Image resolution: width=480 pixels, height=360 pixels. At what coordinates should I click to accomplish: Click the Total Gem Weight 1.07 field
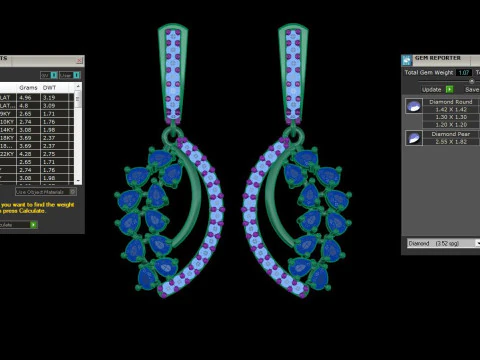464,72
